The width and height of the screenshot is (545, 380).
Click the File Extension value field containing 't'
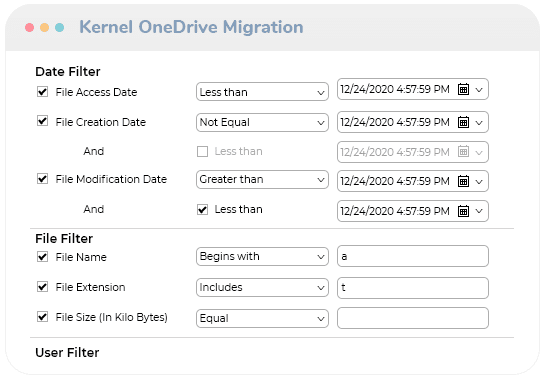pos(413,288)
